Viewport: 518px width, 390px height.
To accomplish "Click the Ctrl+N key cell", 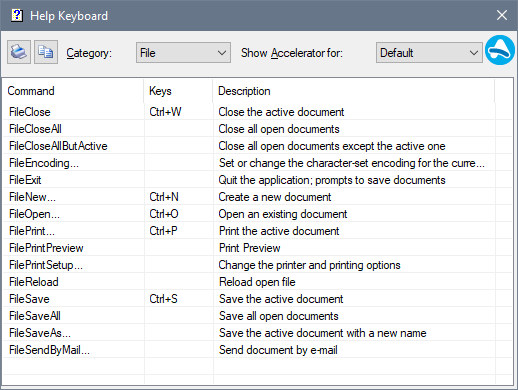I will click(x=164, y=197).
